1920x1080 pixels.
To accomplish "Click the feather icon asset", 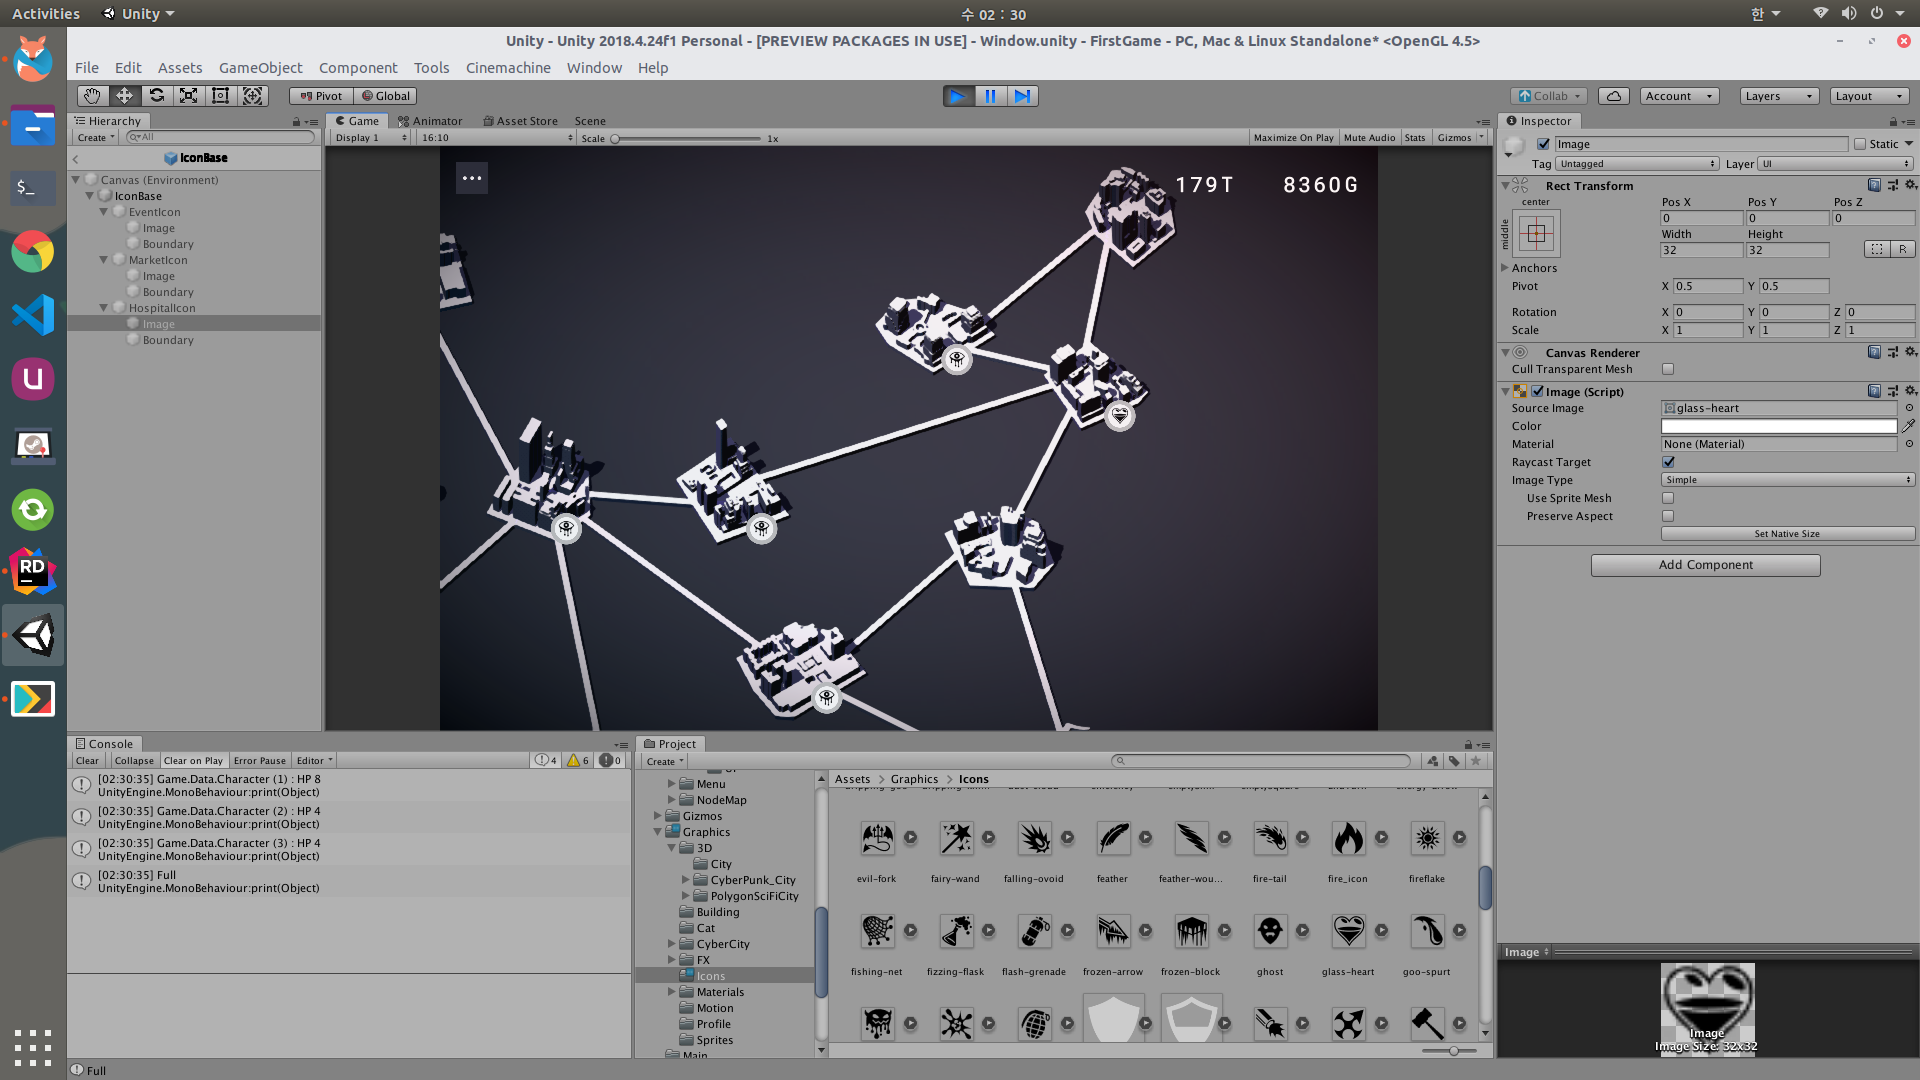I will coord(1113,838).
